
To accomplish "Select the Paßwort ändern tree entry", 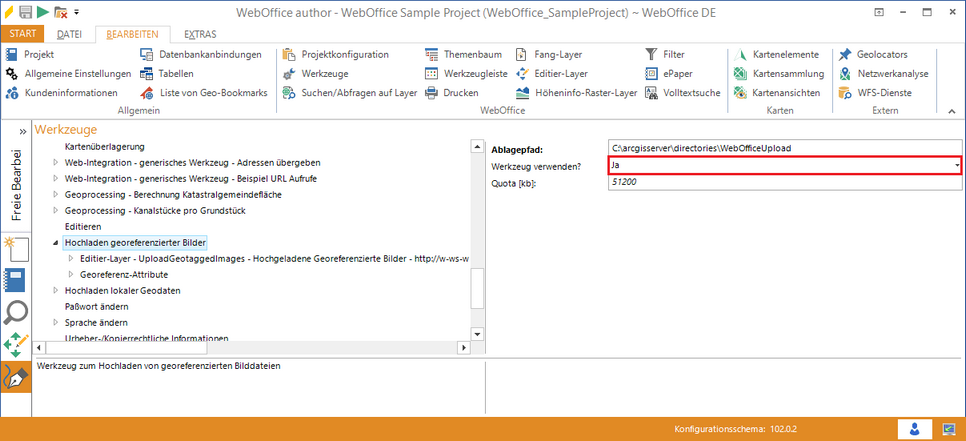I will tap(96, 307).
